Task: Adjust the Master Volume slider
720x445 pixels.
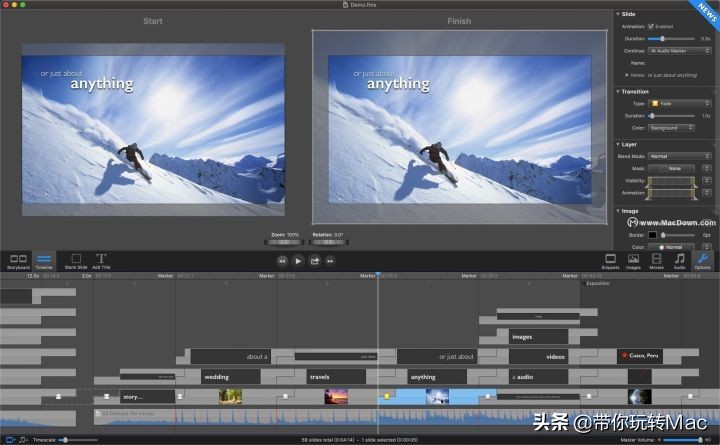Action: [684, 440]
